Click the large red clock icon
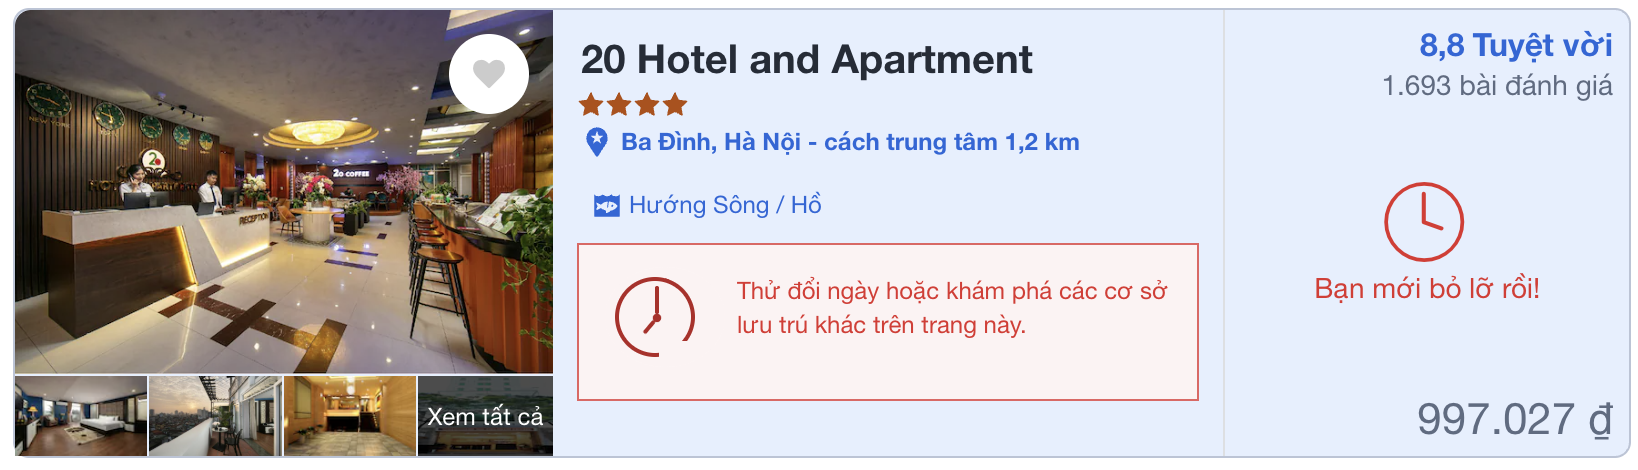This screenshot has width=1638, height=470. click(1423, 222)
